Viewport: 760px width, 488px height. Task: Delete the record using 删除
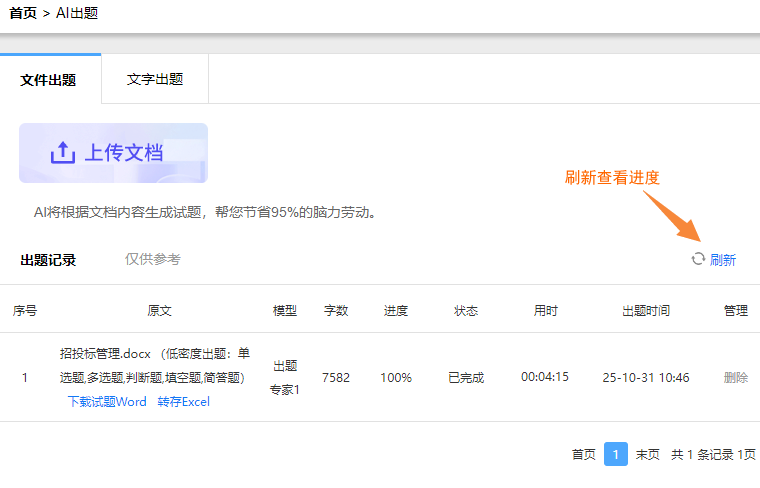(x=736, y=377)
